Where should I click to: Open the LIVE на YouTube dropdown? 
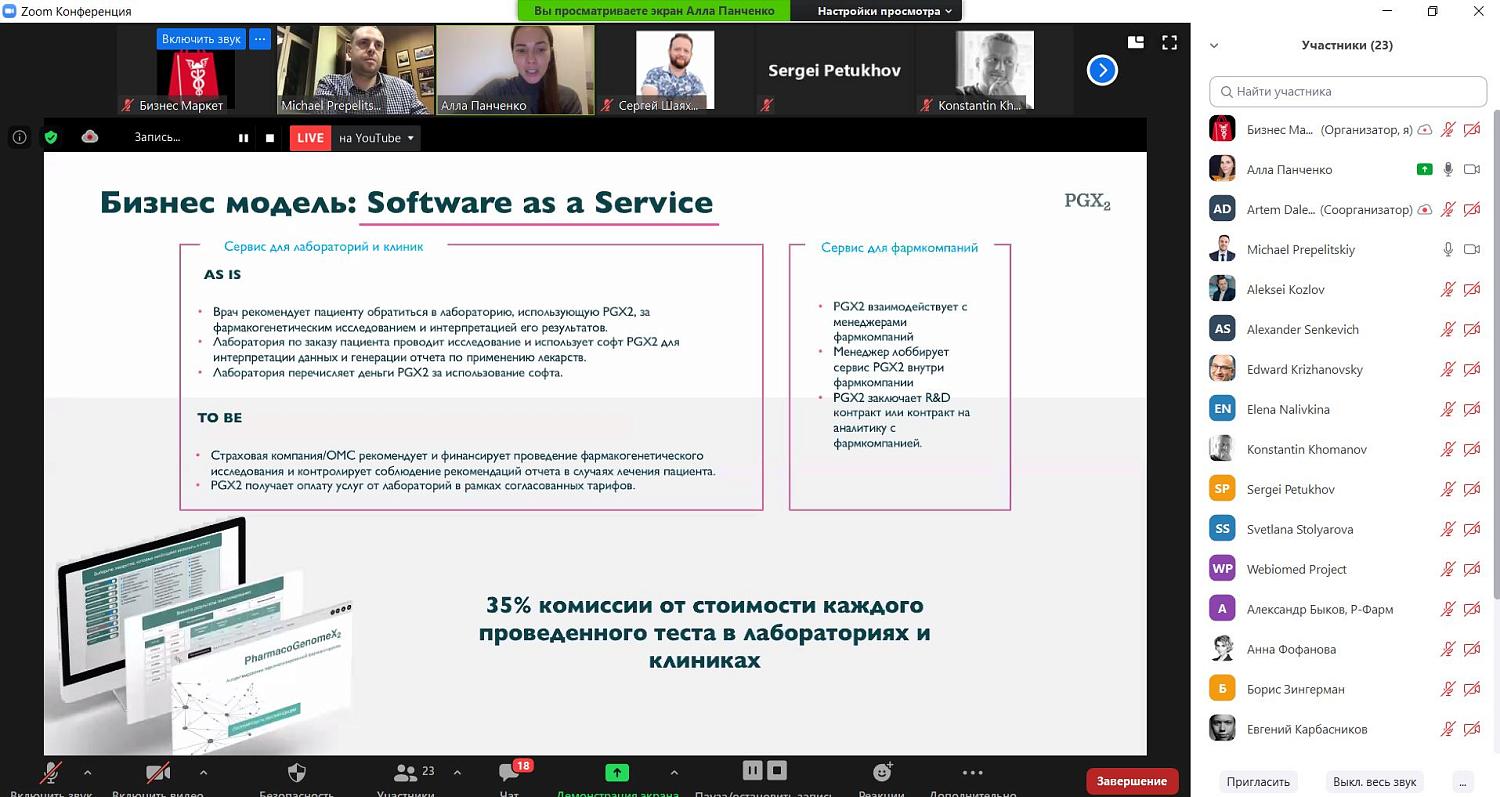click(x=376, y=138)
